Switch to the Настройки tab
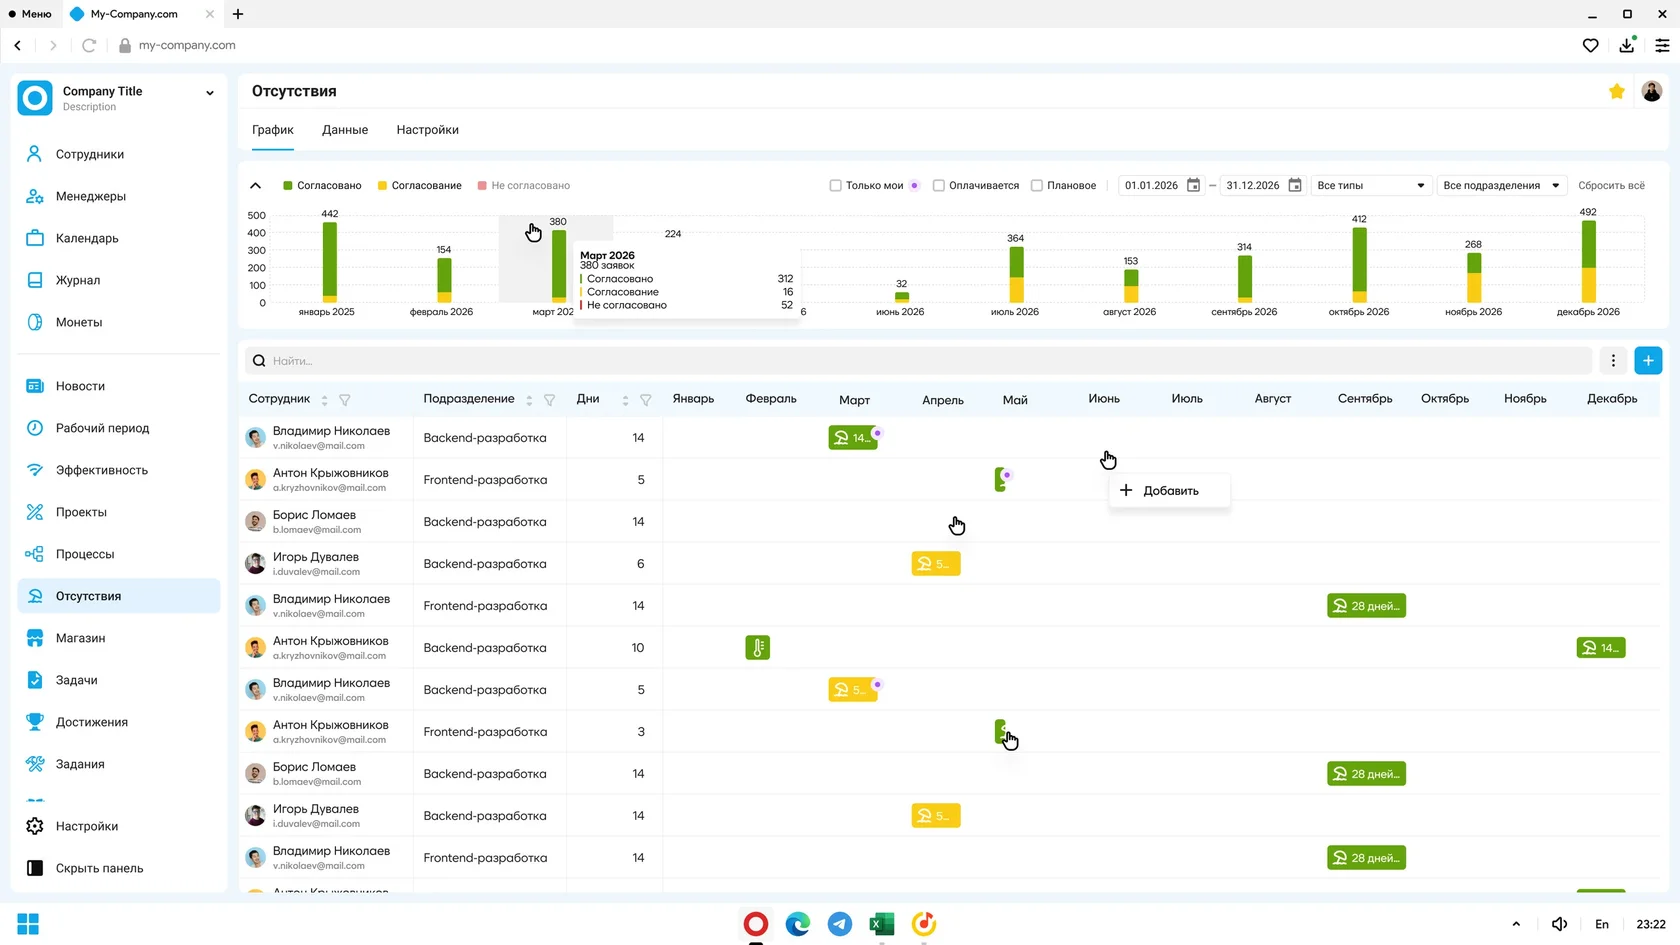The height and width of the screenshot is (945, 1680). pyautogui.click(x=427, y=130)
